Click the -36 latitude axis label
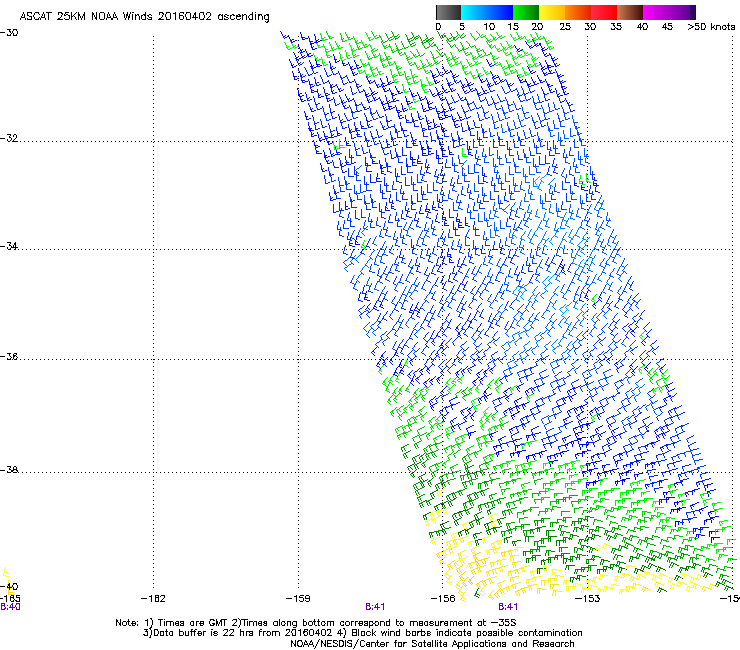740x650 pixels. 9,356
